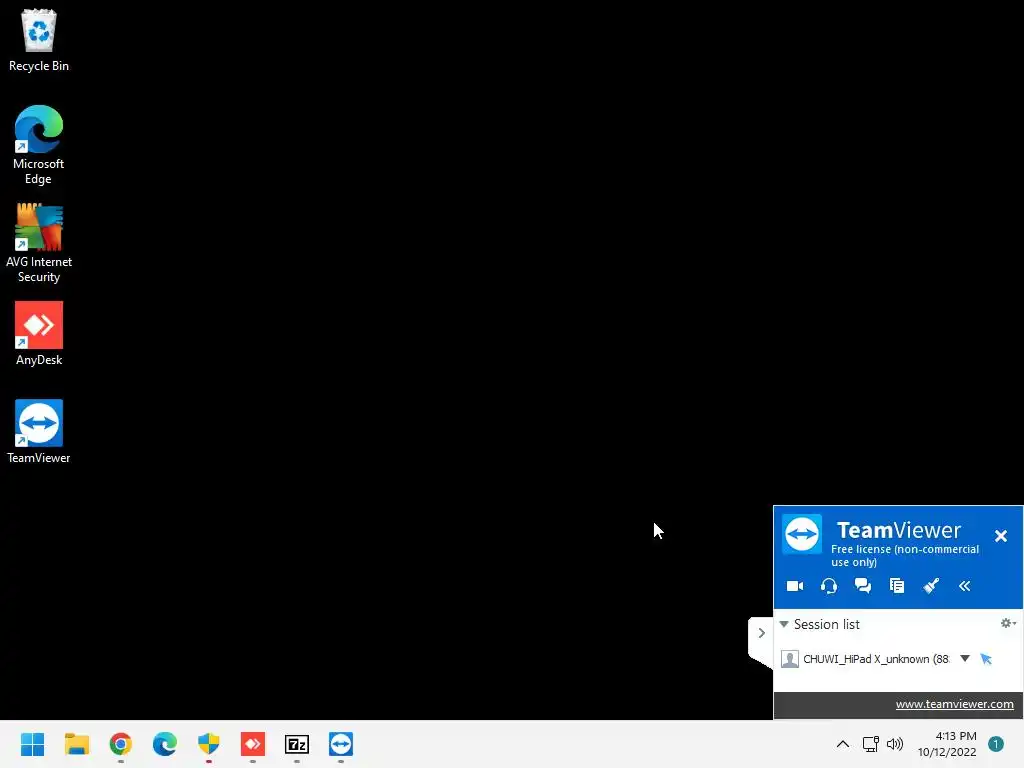Open the whiteboard pen tool in TeamViewer
Viewport: 1024px width, 768px height.
[931, 586]
